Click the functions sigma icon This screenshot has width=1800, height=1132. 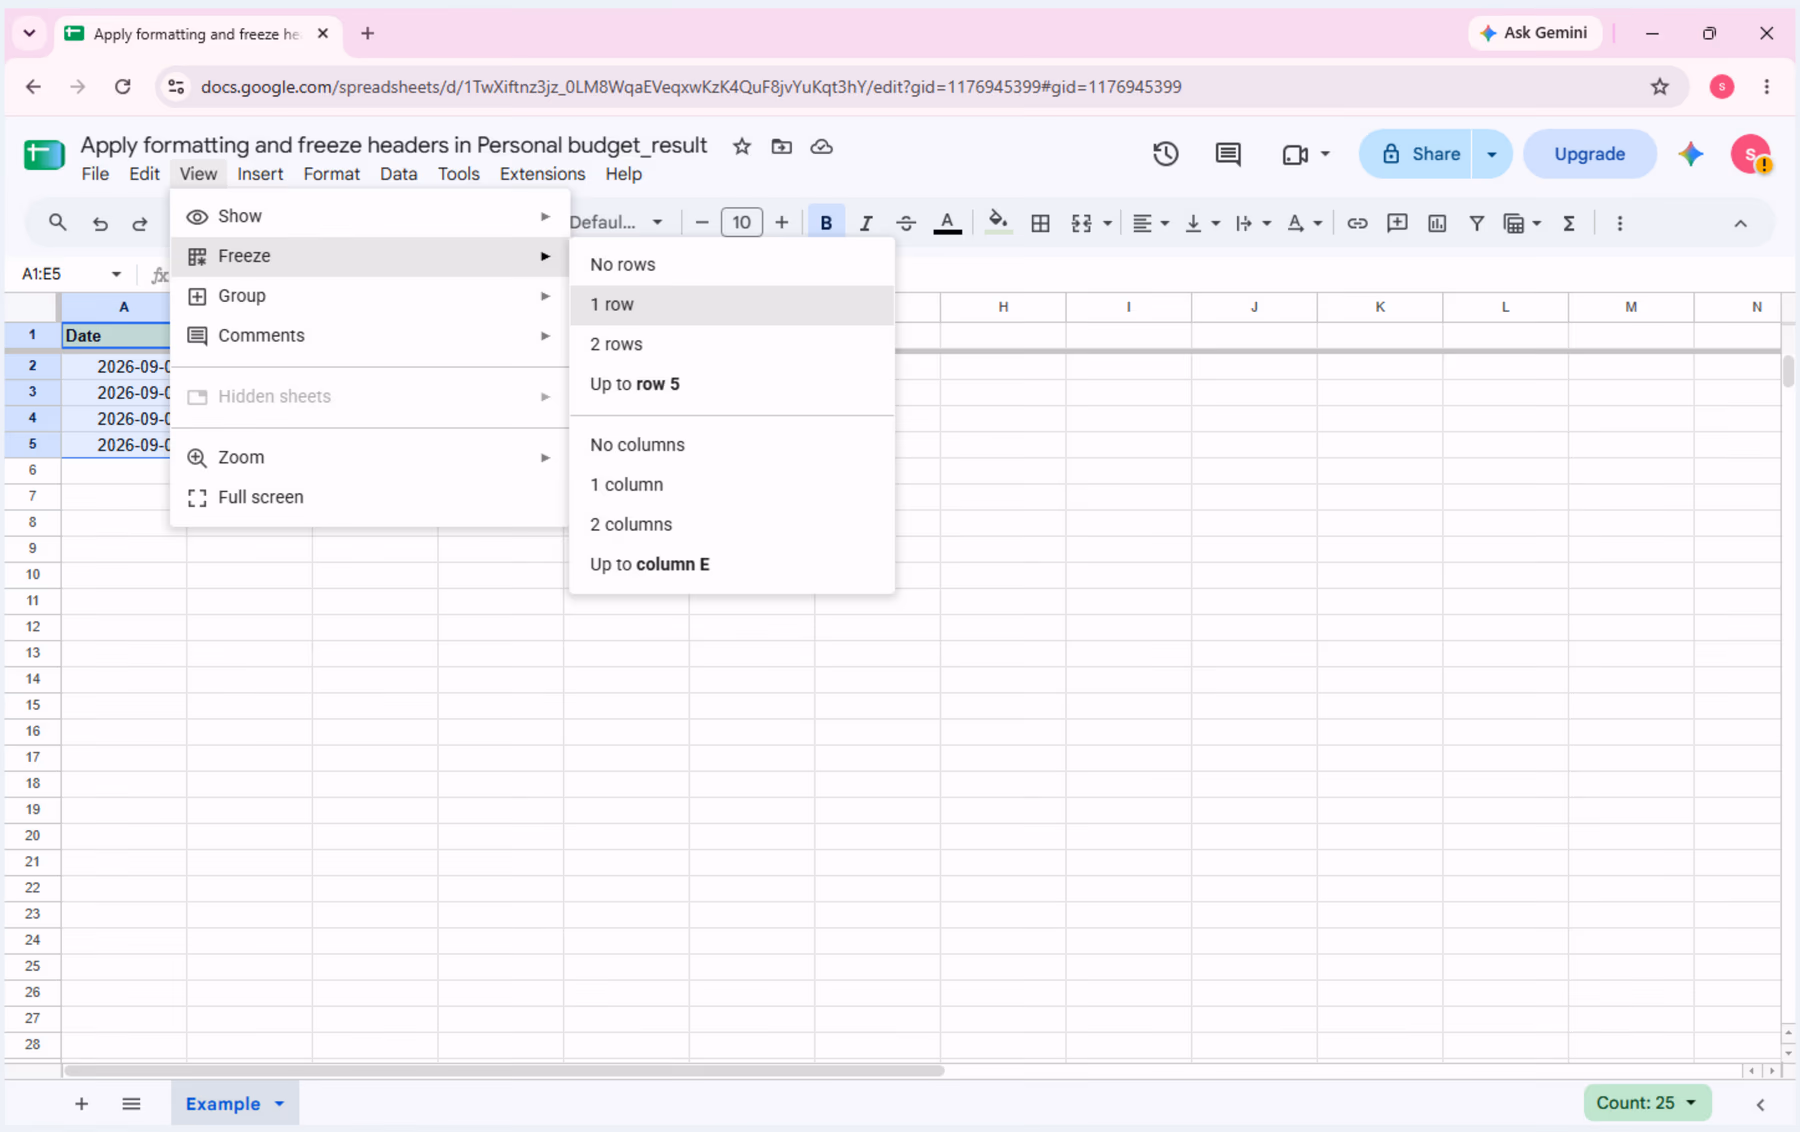(x=1569, y=223)
